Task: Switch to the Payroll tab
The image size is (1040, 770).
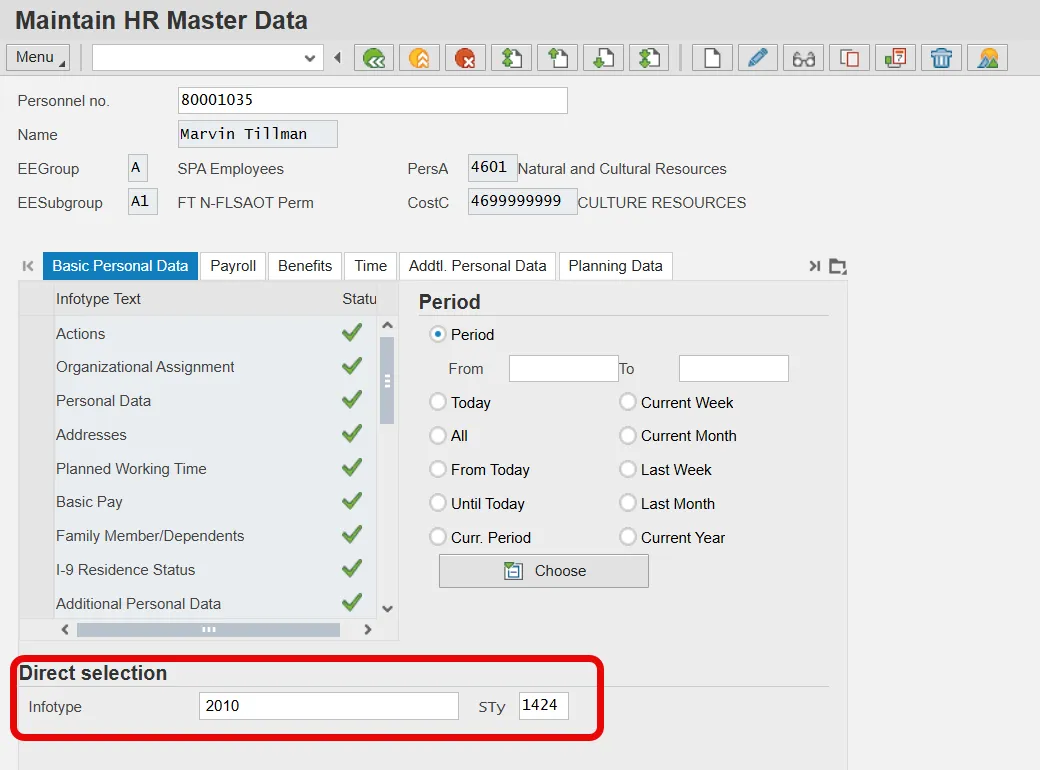Action: coord(233,266)
